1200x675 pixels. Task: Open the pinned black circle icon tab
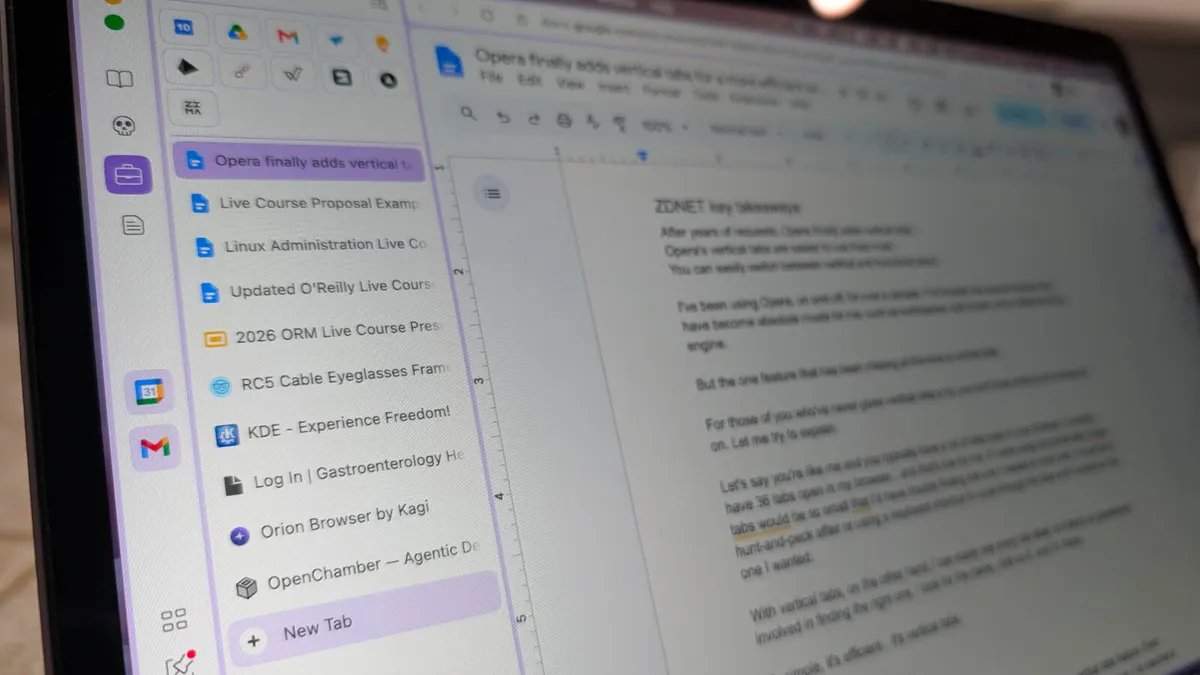point(387,79)
